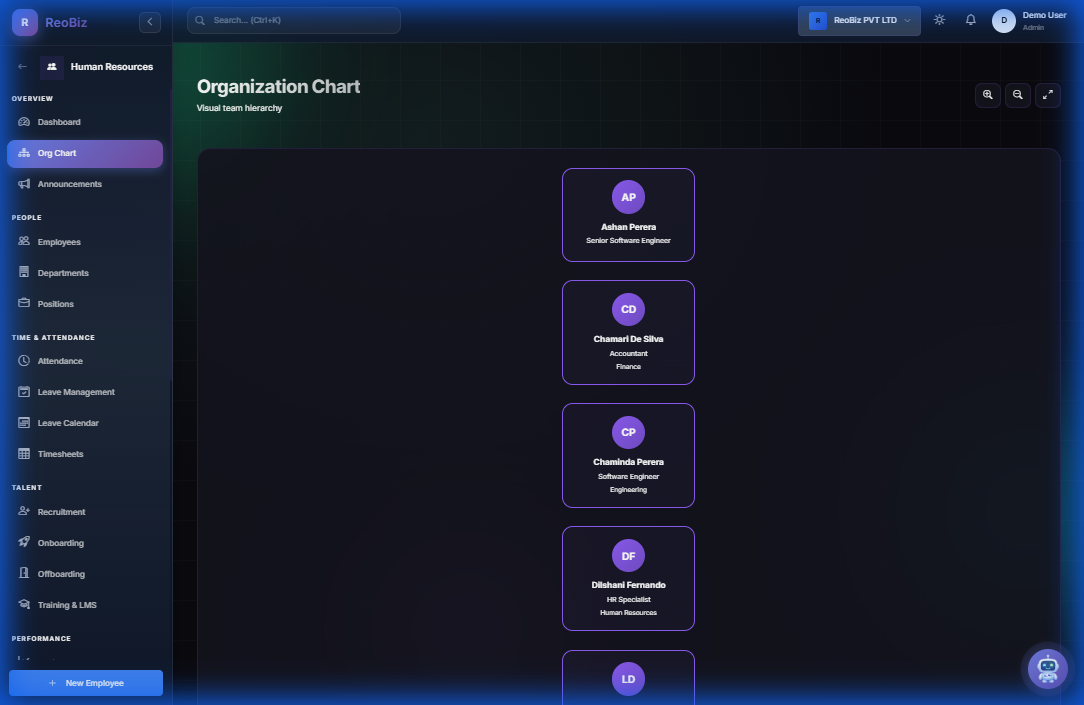This screenshot has width=1084, height=705.
Task: Open Onboarding under Talent
Action: pyautogui.click(x=60, y=542)
